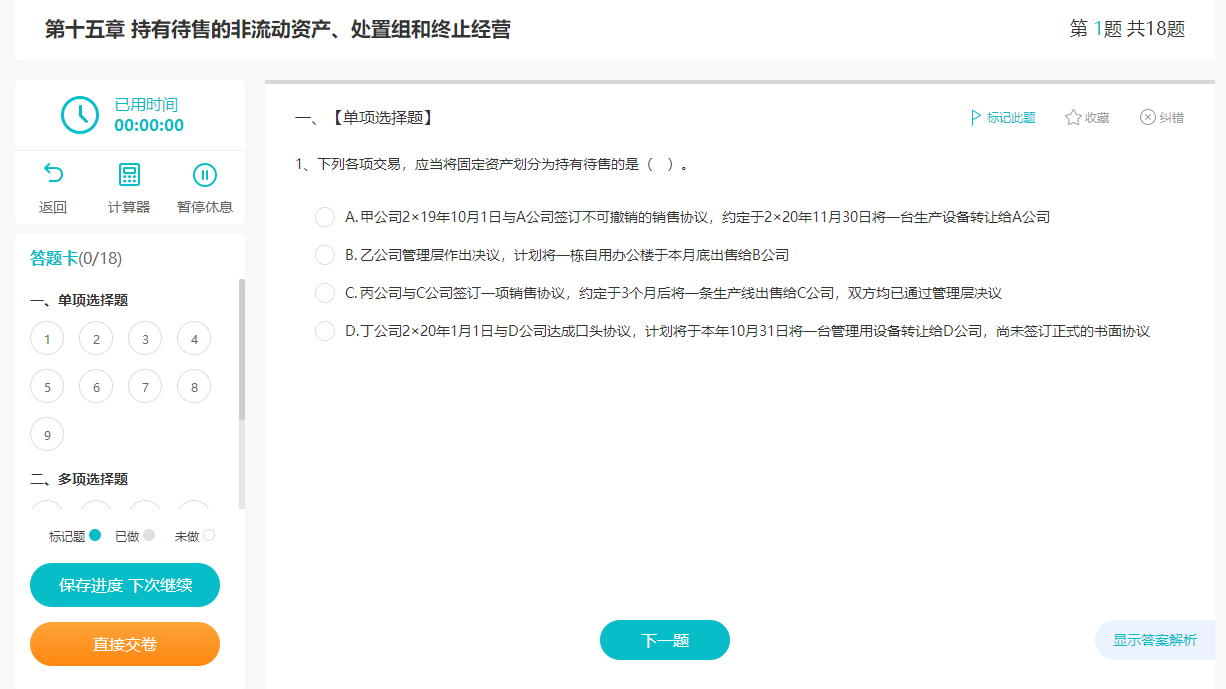Click the clock icon beside 已用时间
Screen dimensions: 1226x689
click(80, 114)
